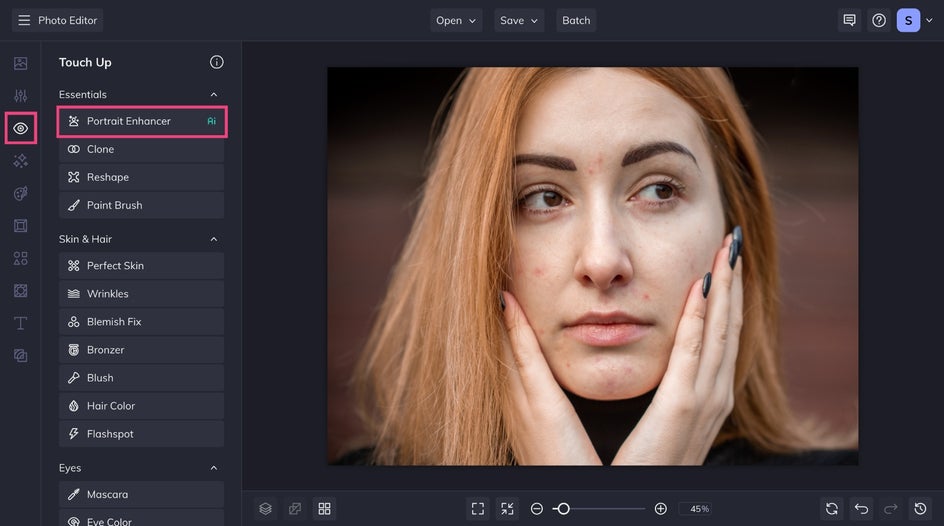Click the zoom slider handle
Viewport: 944px width, 526px height.
click(563, 509)
